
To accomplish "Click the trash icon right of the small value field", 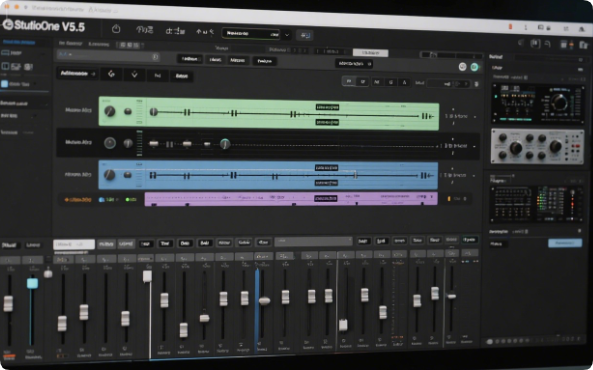I will pos(477,84).
